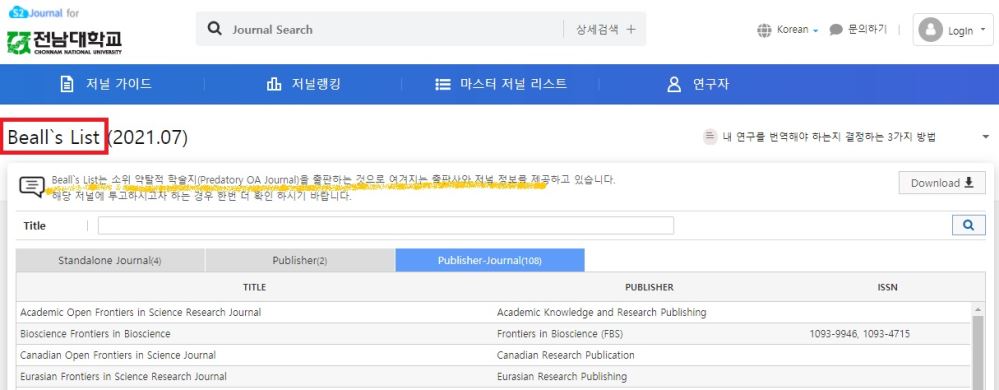The height and width of the screenshot is (390, 999).
Task: Click the notice speech bubble icon
Action: (x=32, y=186)
